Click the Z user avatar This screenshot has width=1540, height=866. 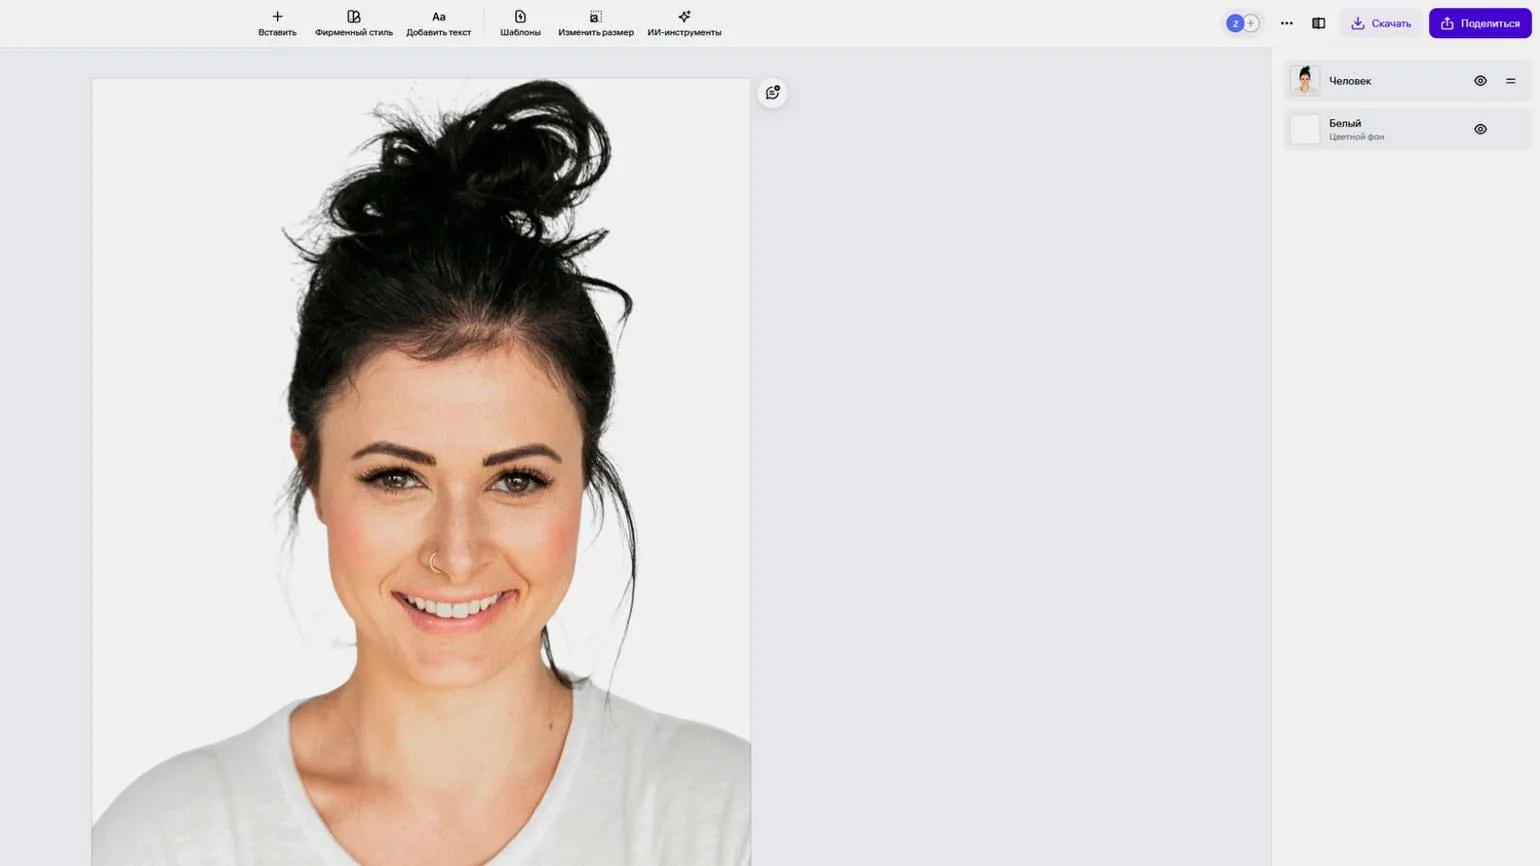[1235, 23]
